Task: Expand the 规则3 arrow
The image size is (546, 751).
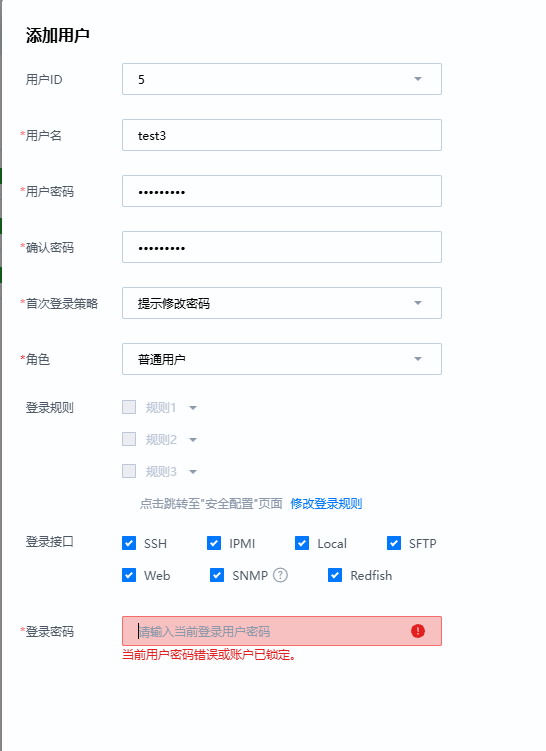Action: pos(193,472)
